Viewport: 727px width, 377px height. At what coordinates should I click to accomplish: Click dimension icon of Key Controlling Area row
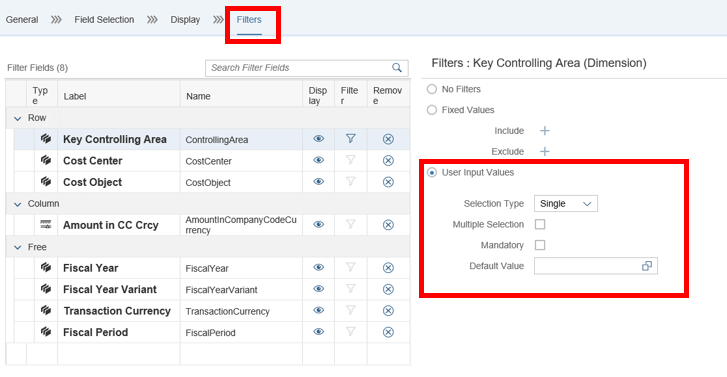(45, 138)
